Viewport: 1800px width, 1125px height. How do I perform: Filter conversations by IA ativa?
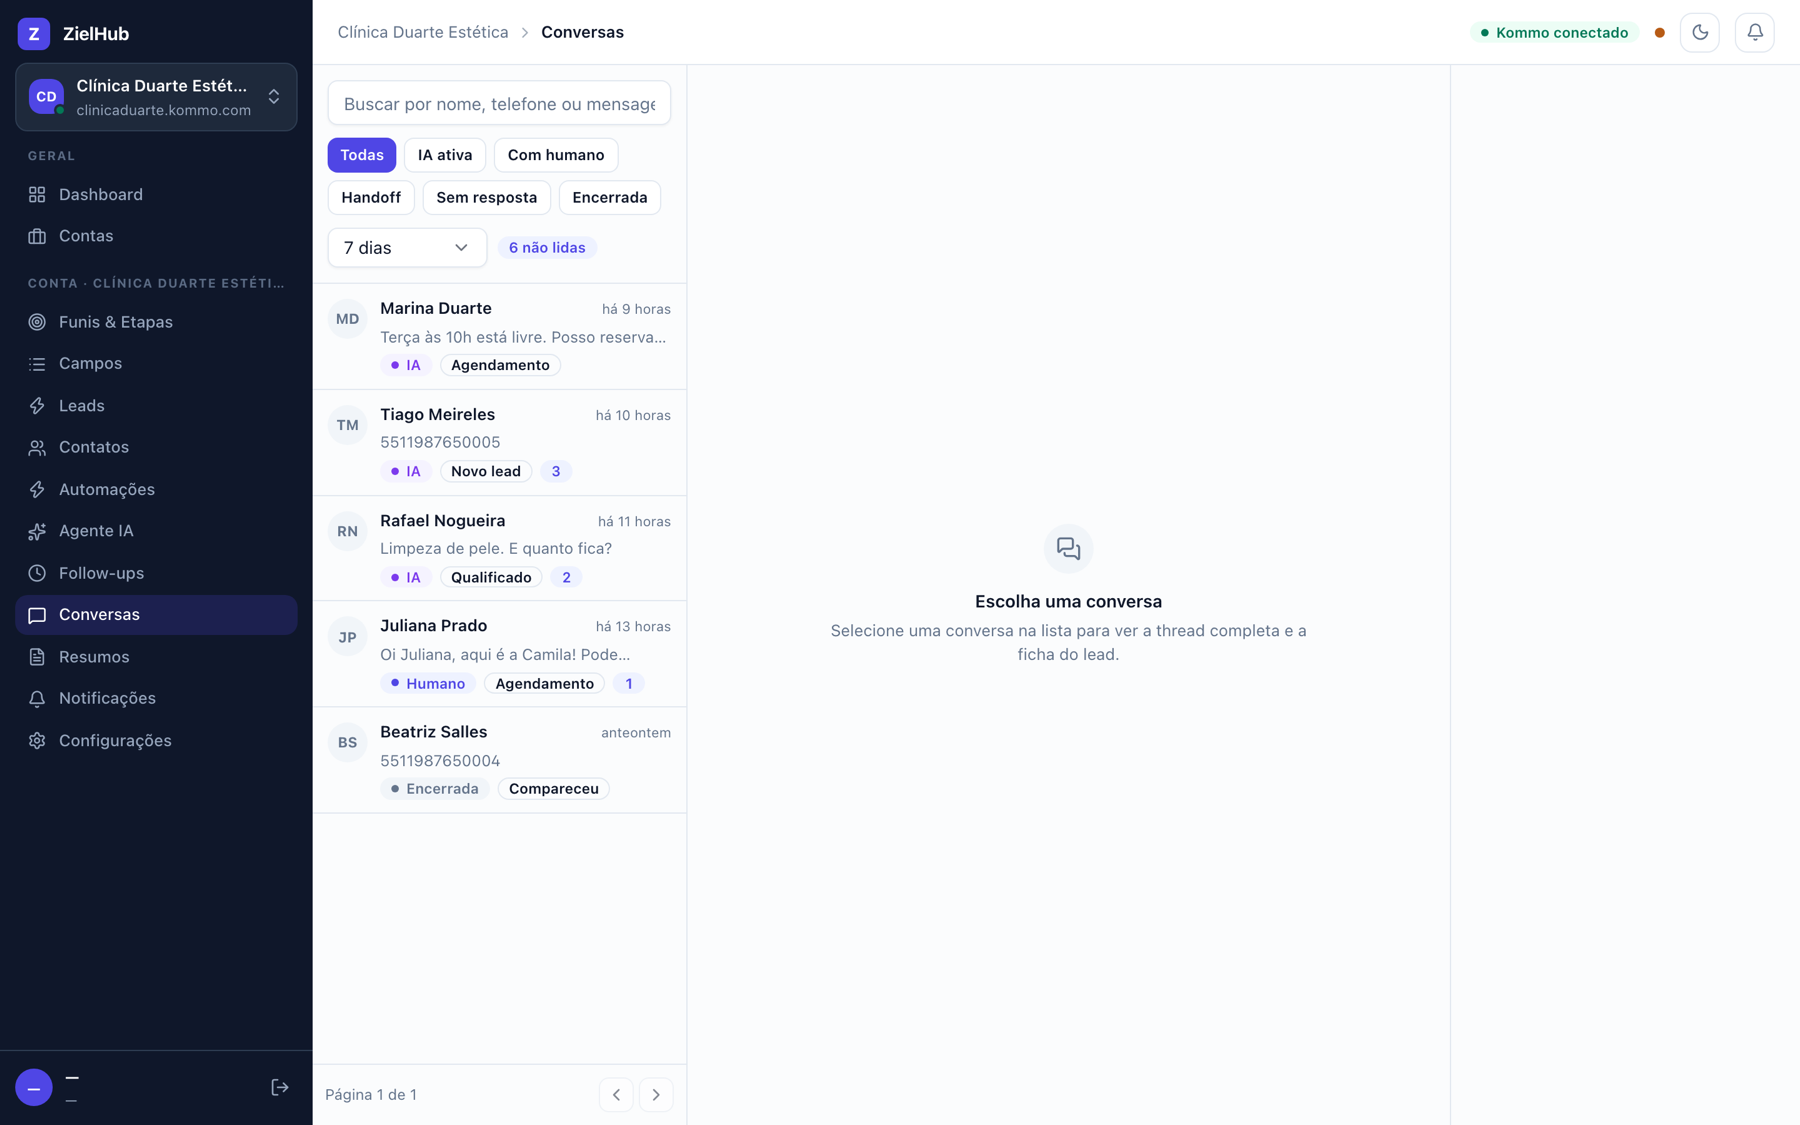tap(445, 155)
